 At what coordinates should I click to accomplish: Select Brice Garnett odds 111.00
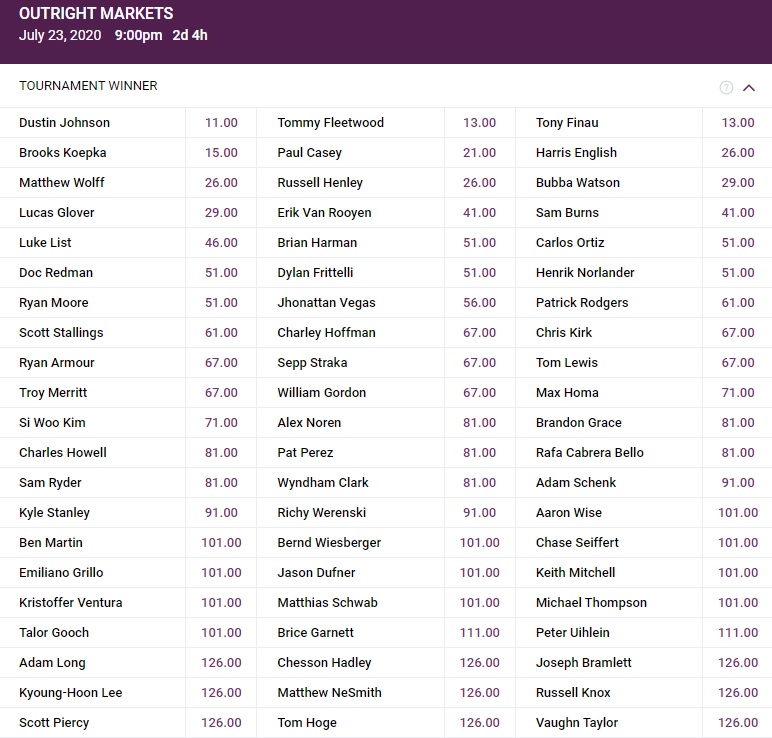(x=480, y=633)
